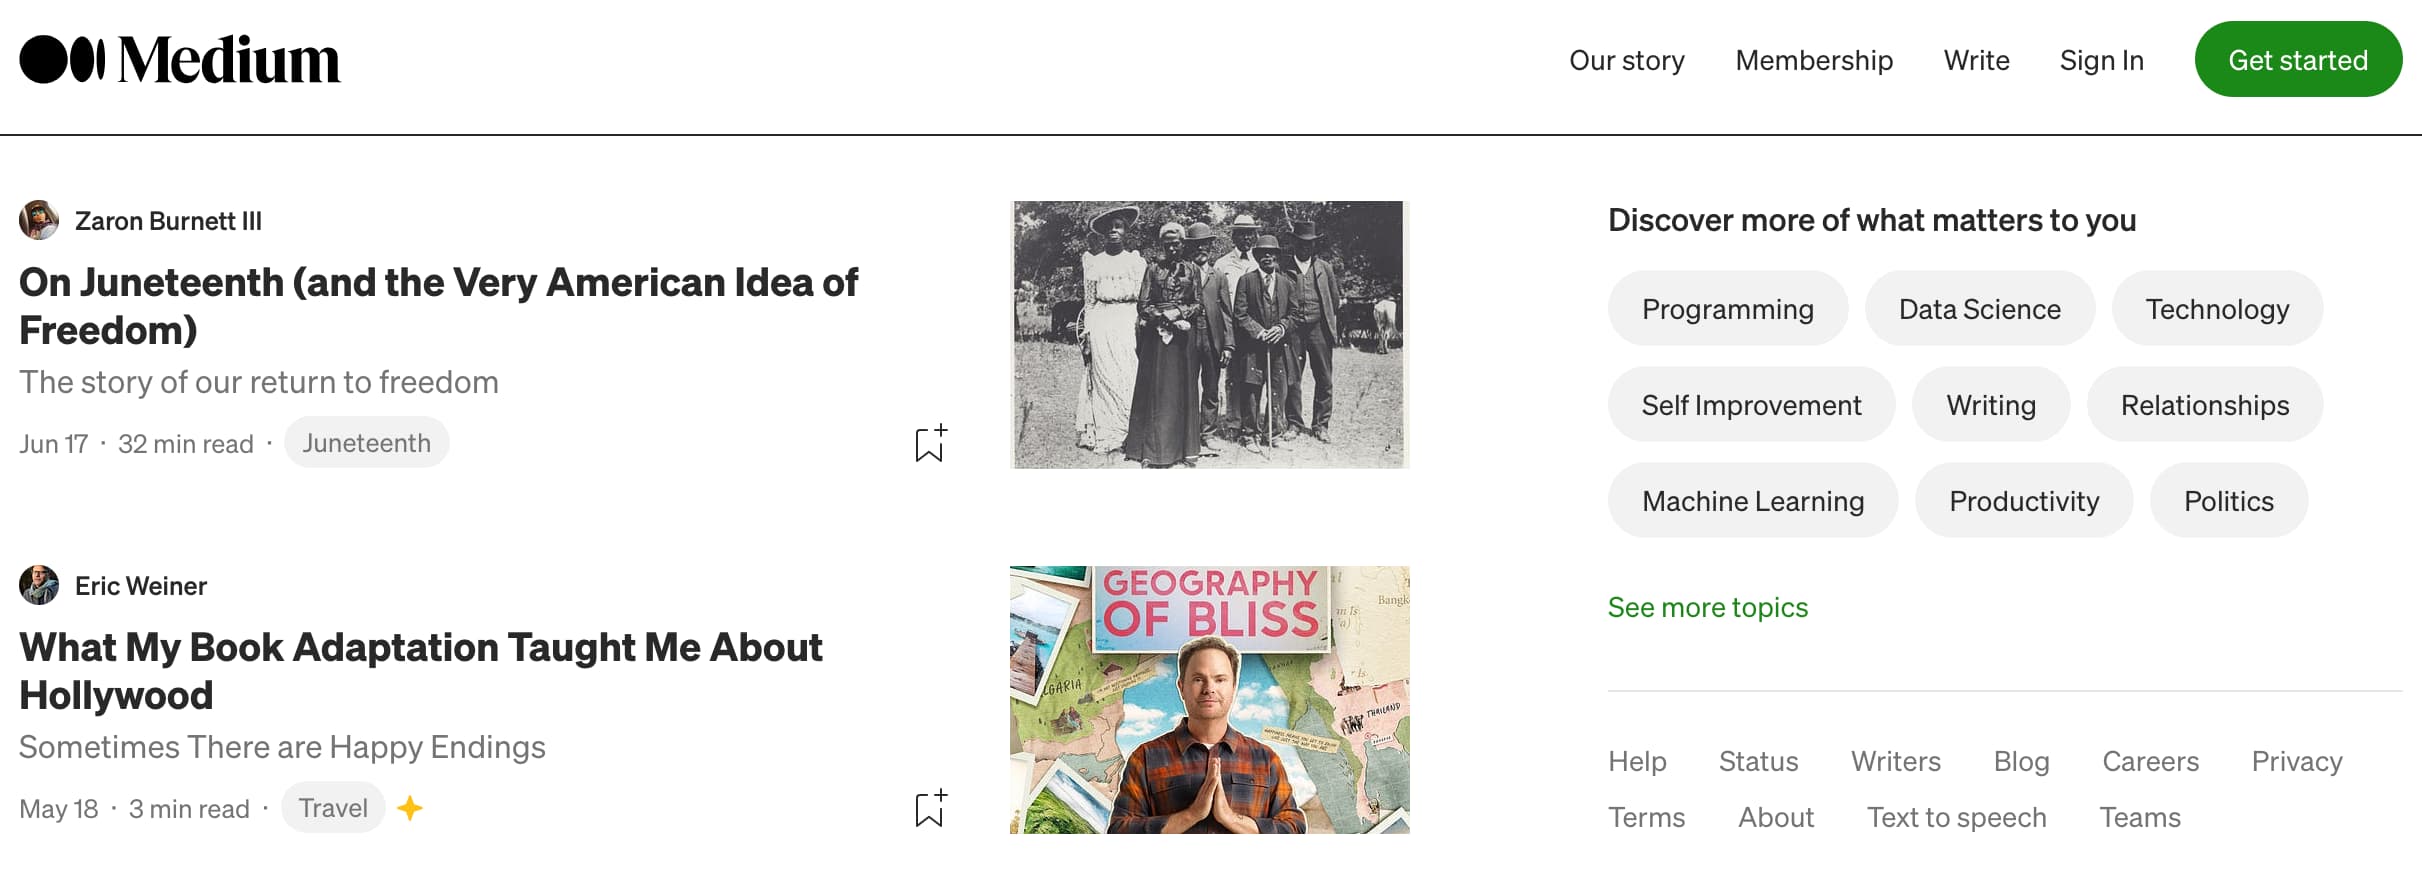Bookmark the Juneteenth article

coord(930,443)
